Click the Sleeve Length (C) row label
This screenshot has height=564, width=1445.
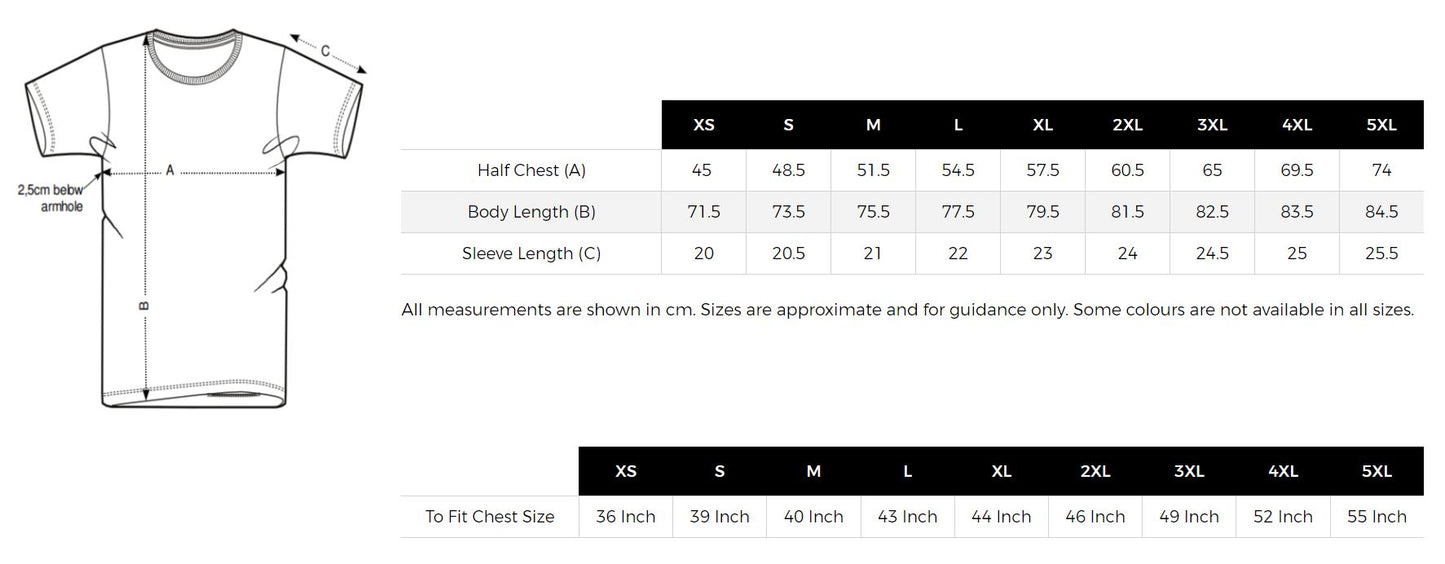tap(531, 253)
